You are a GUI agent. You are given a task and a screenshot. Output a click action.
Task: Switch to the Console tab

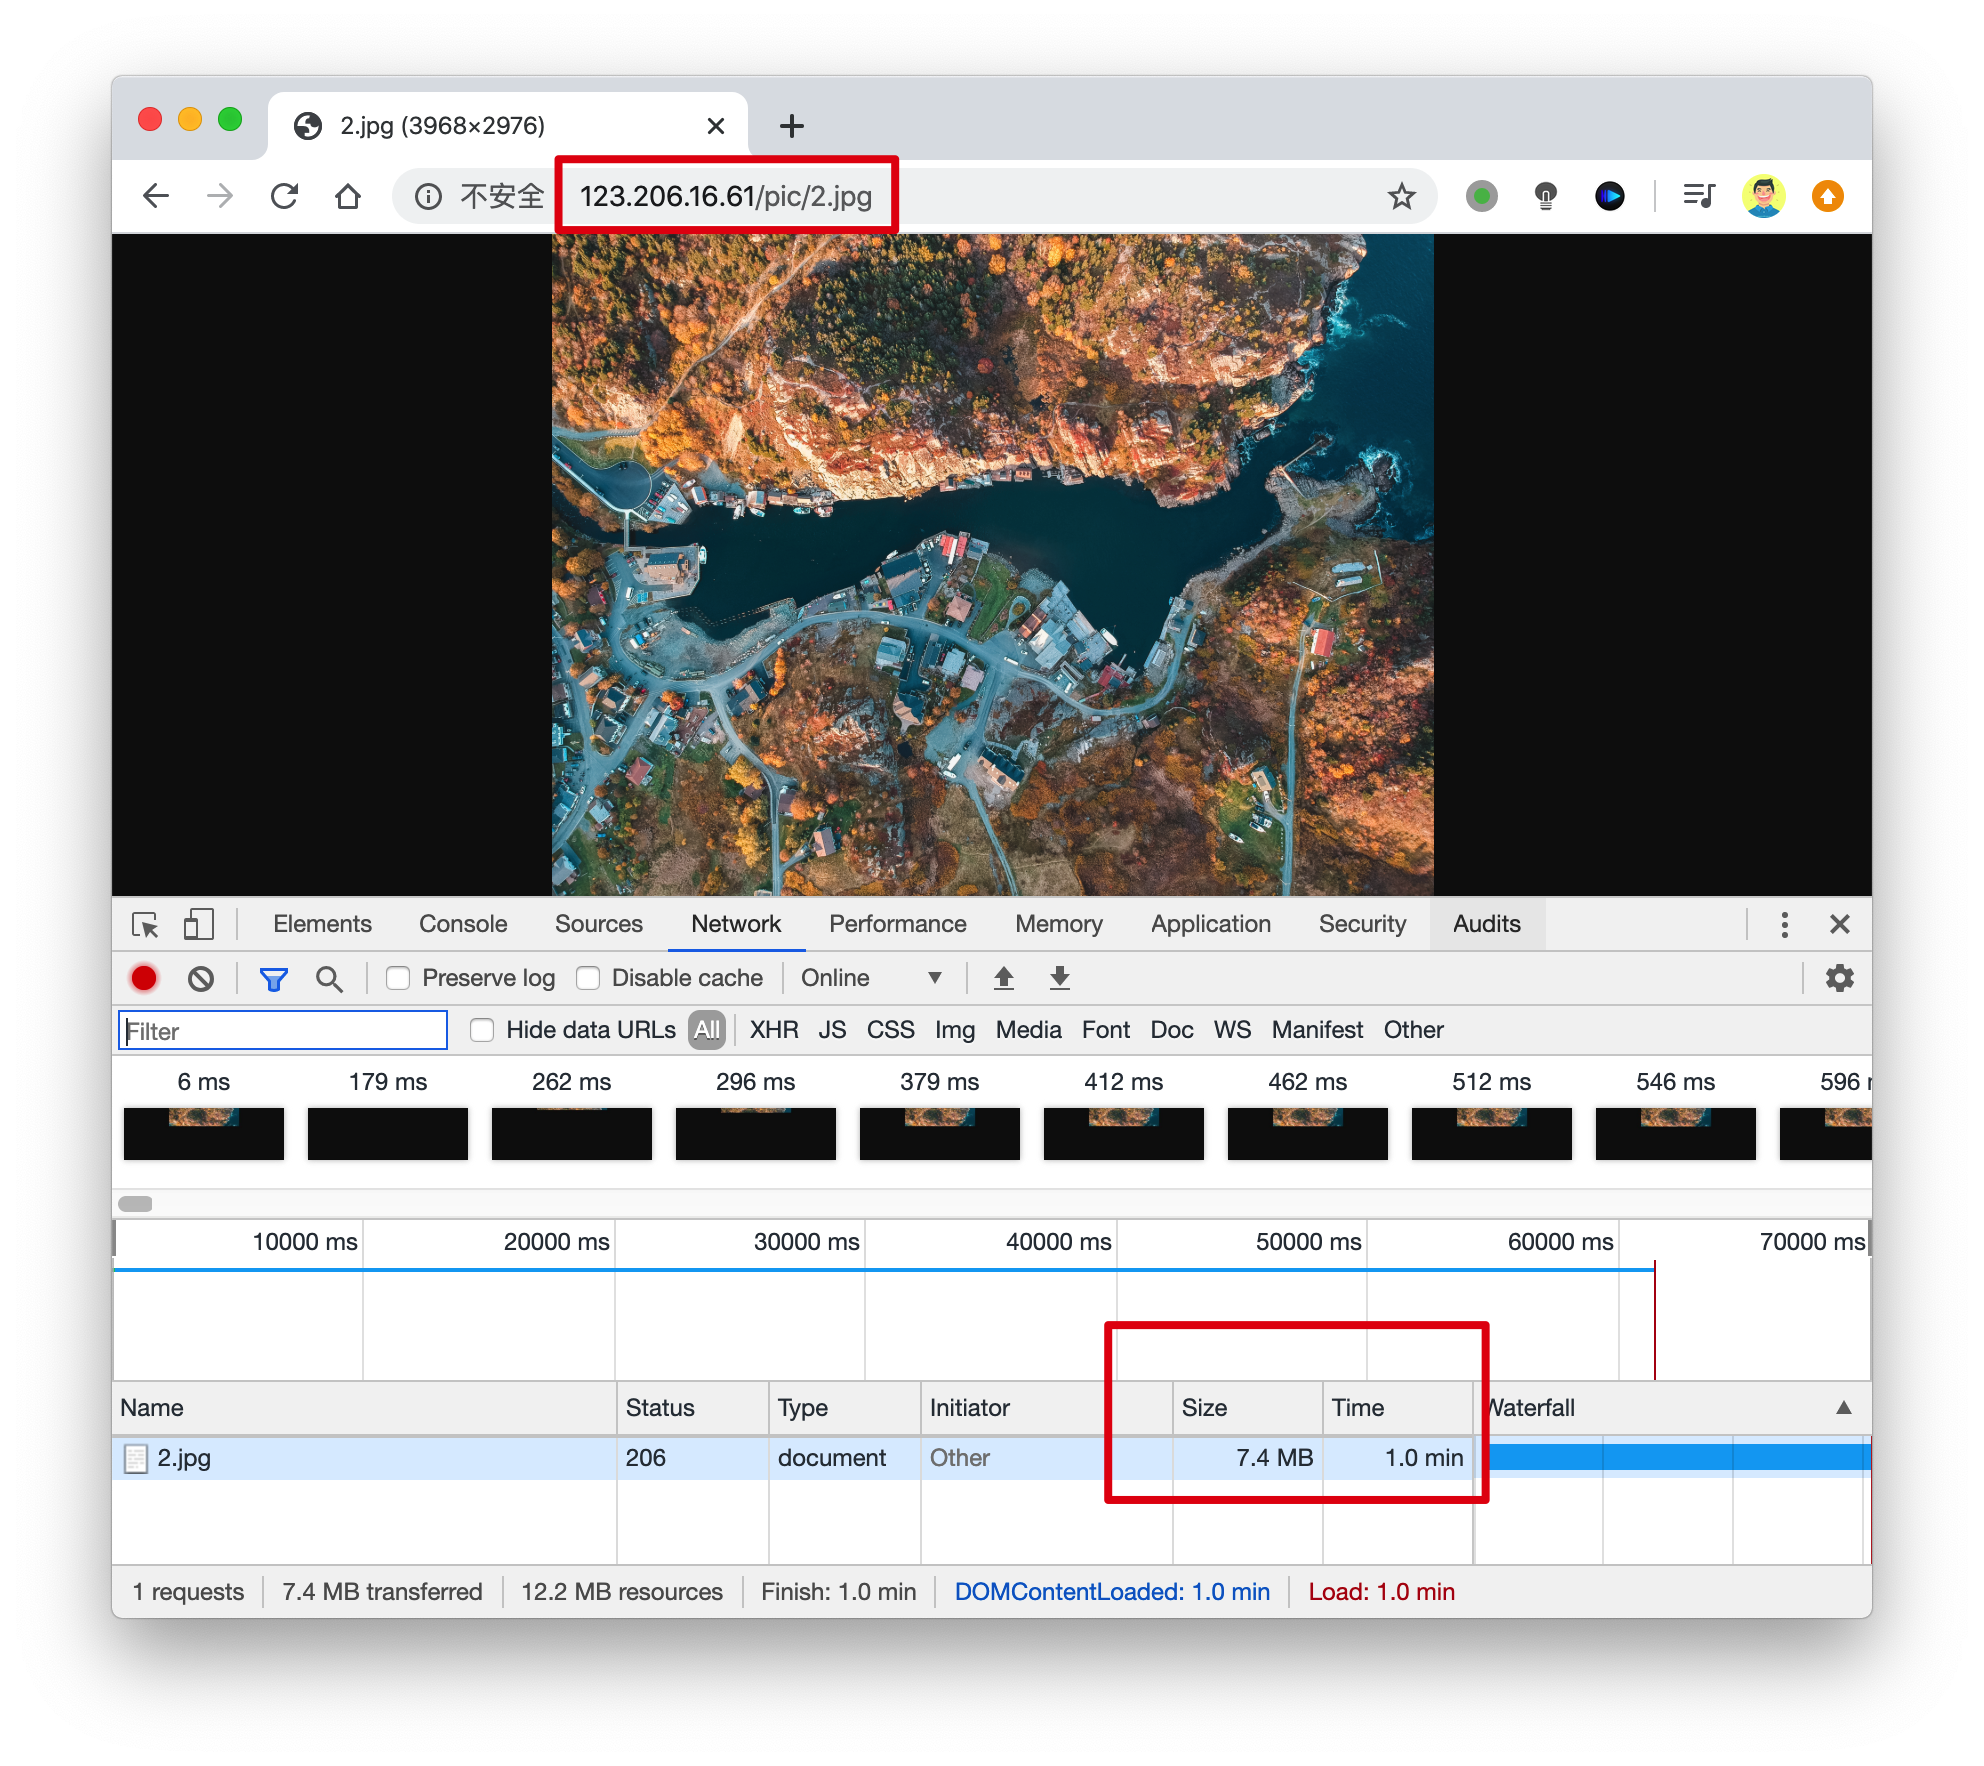463,924
